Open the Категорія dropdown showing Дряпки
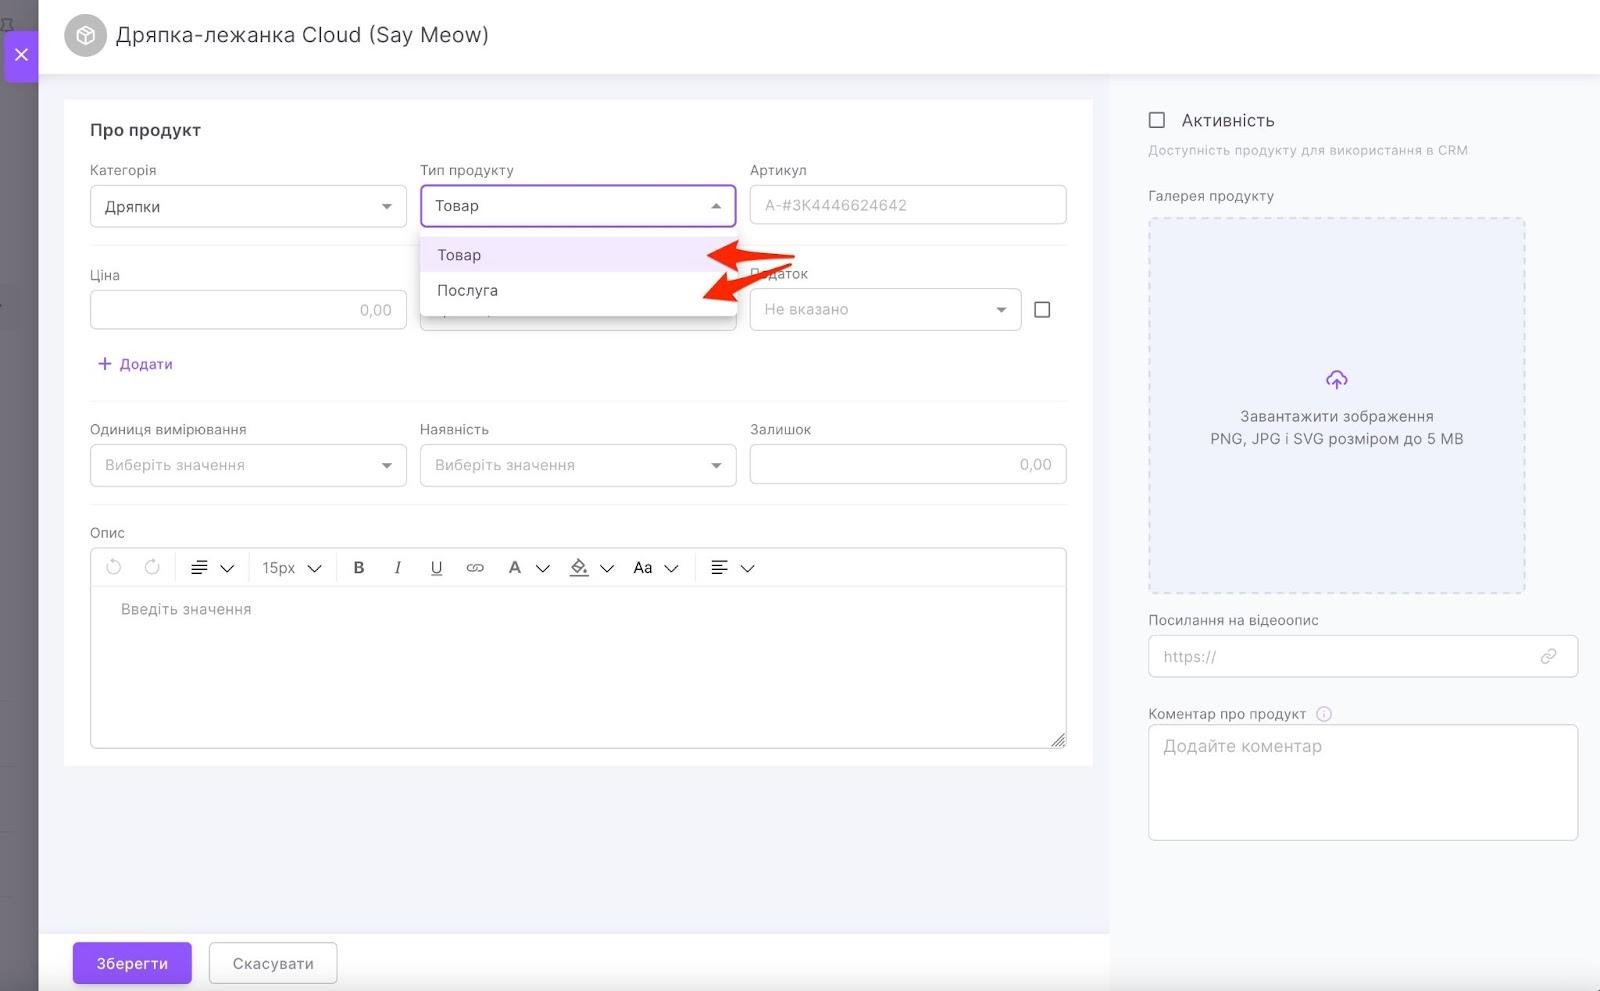Viewport: 1600px width, 991px height. (248, 206)
